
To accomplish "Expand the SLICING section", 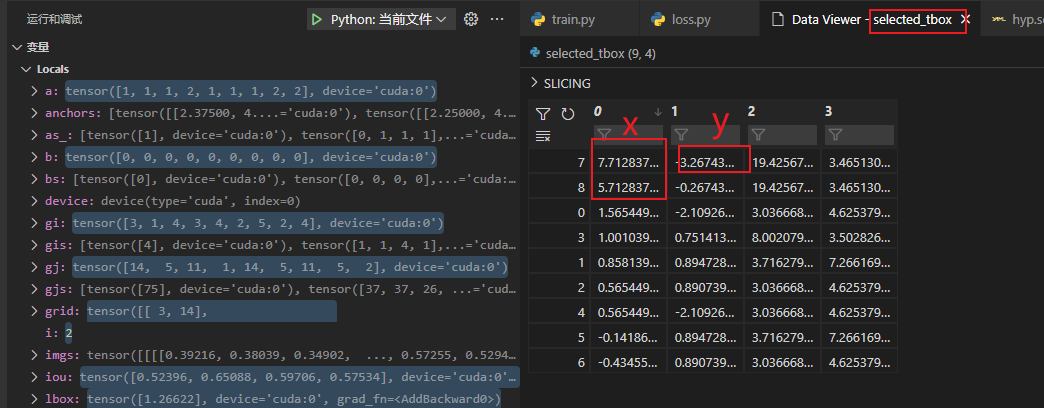I will [x=535, y=83].
